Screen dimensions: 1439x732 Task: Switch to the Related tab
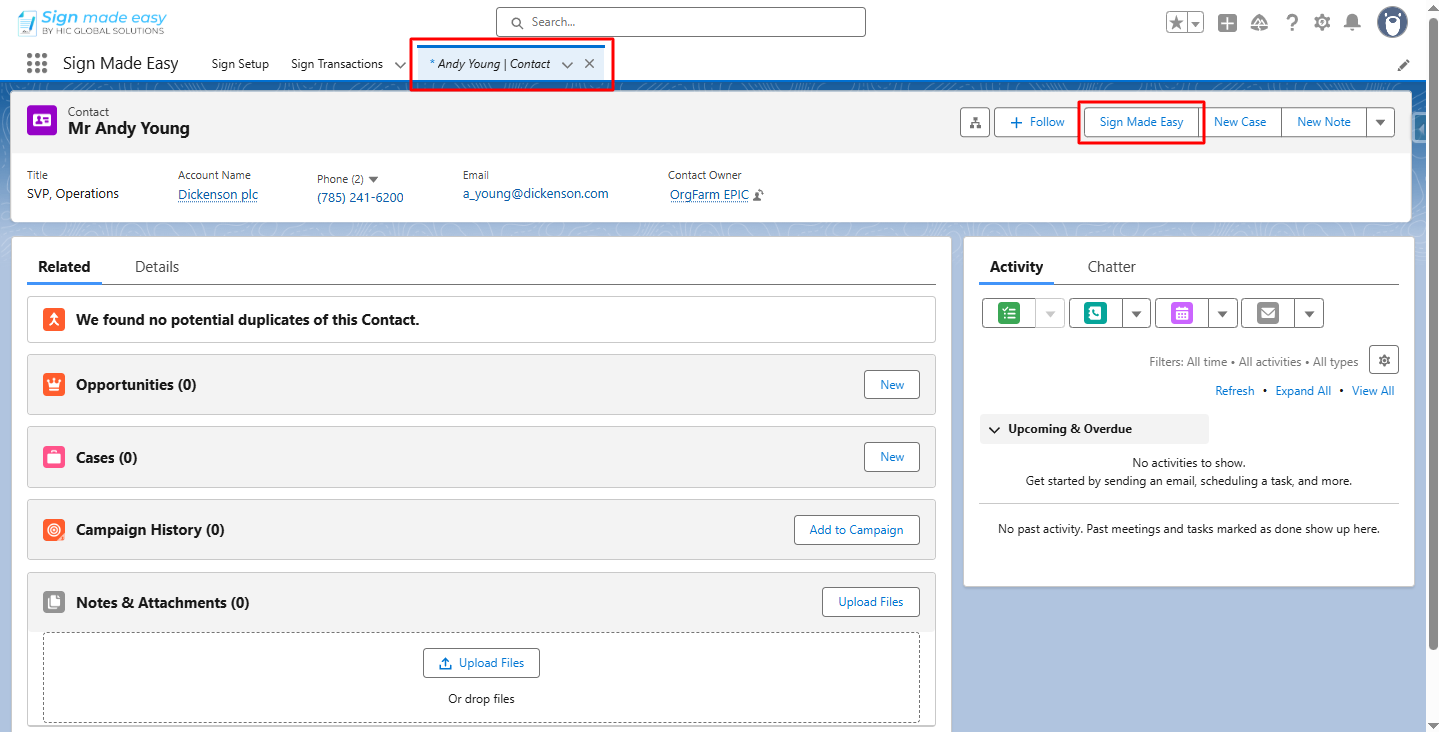click(64, 267)
